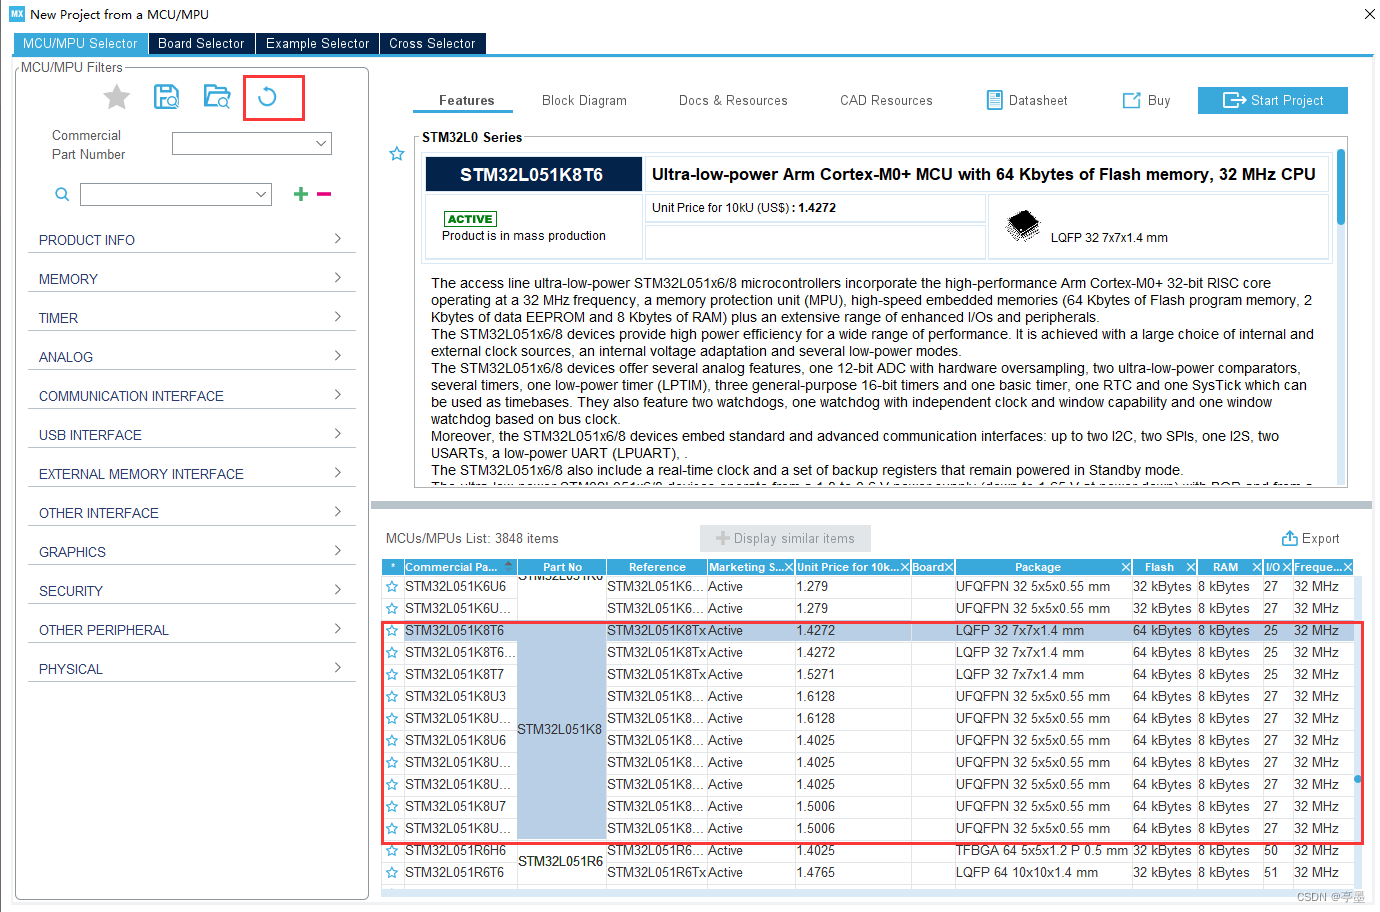1380x912 pixels.
Task: Star the STM32L051K6U6 row
Action: point(392,587)
